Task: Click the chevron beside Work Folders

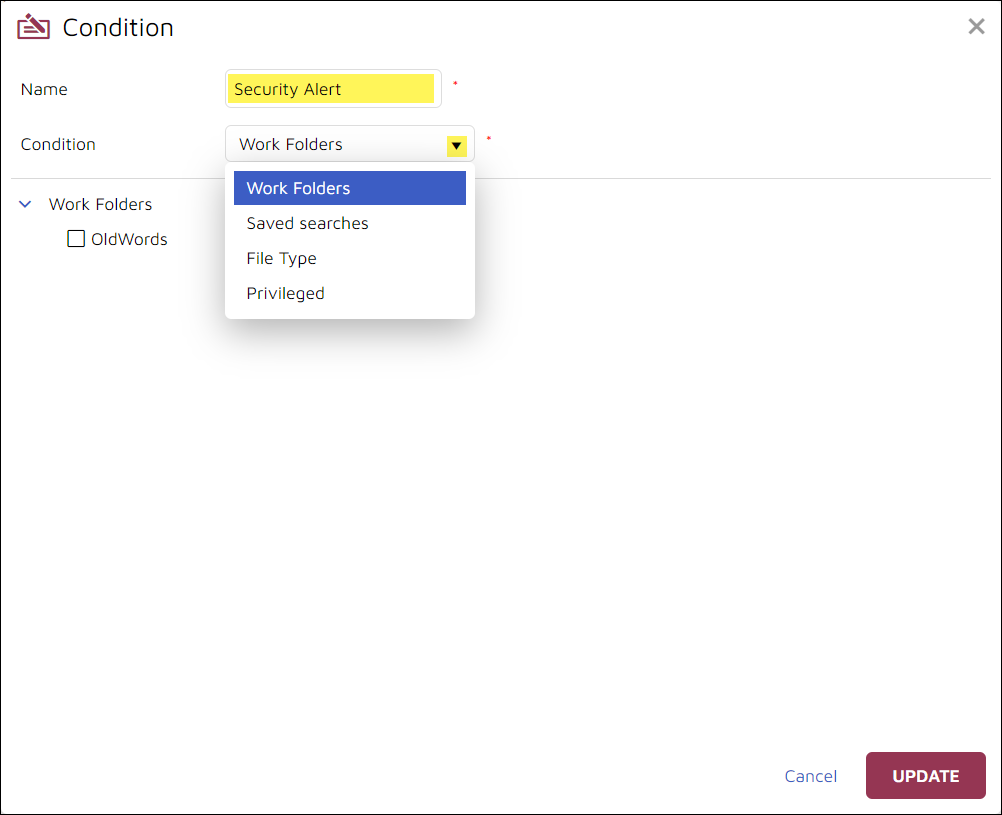Action: coord(25,204)
